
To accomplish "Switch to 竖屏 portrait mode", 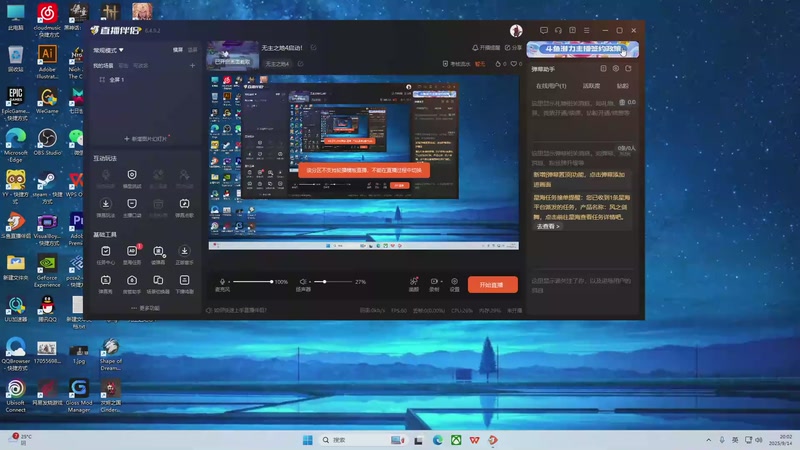I will click(x=192, y=50).
